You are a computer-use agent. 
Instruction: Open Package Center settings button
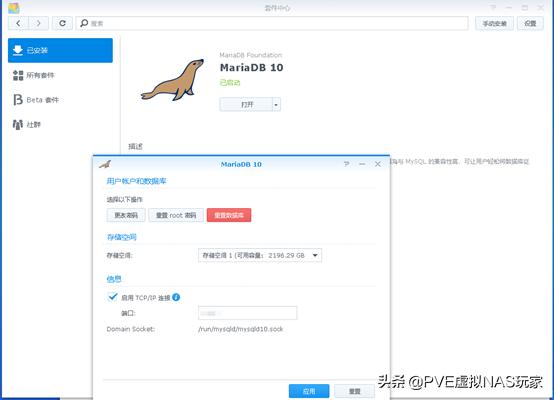530,23
